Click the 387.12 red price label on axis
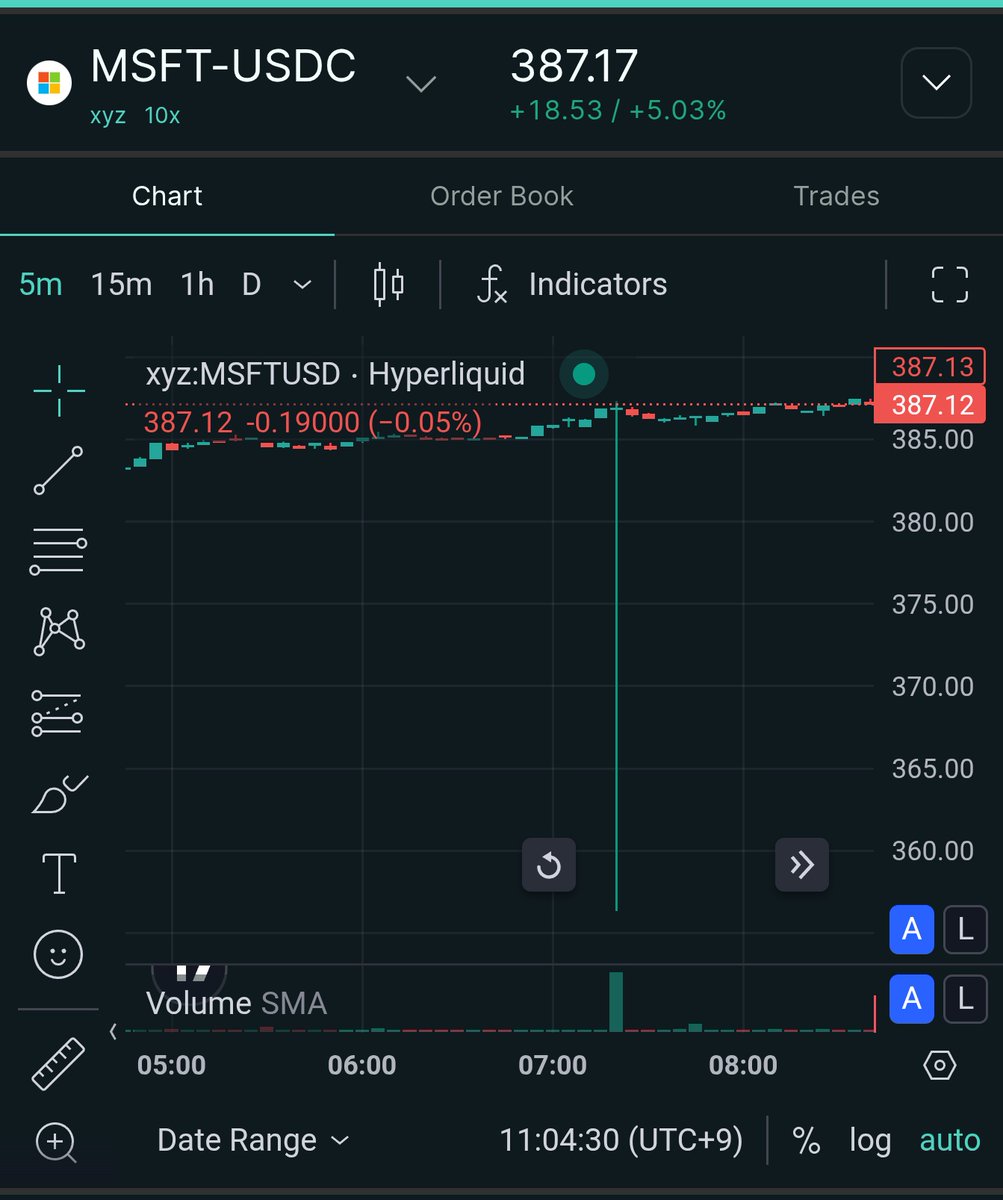This screenshot has height=1200, width=1003. (x=930, y=405)
